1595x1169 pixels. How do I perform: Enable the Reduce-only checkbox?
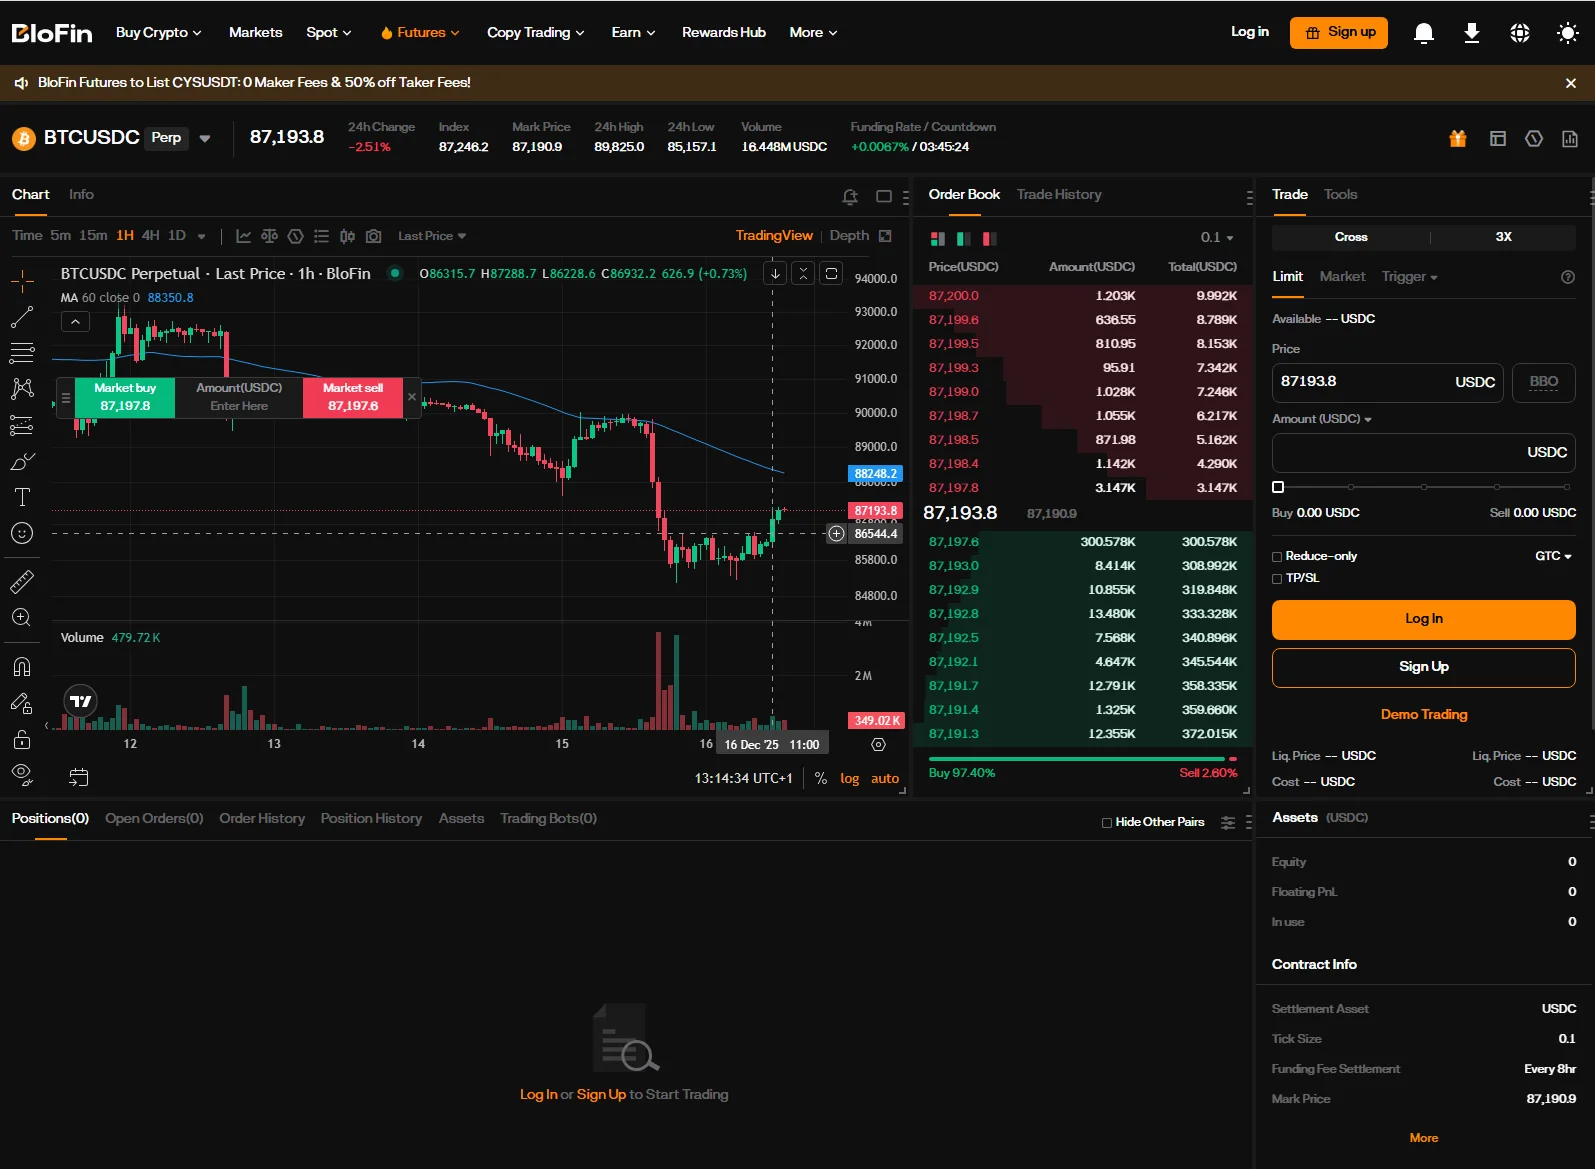coord(1277,557)
